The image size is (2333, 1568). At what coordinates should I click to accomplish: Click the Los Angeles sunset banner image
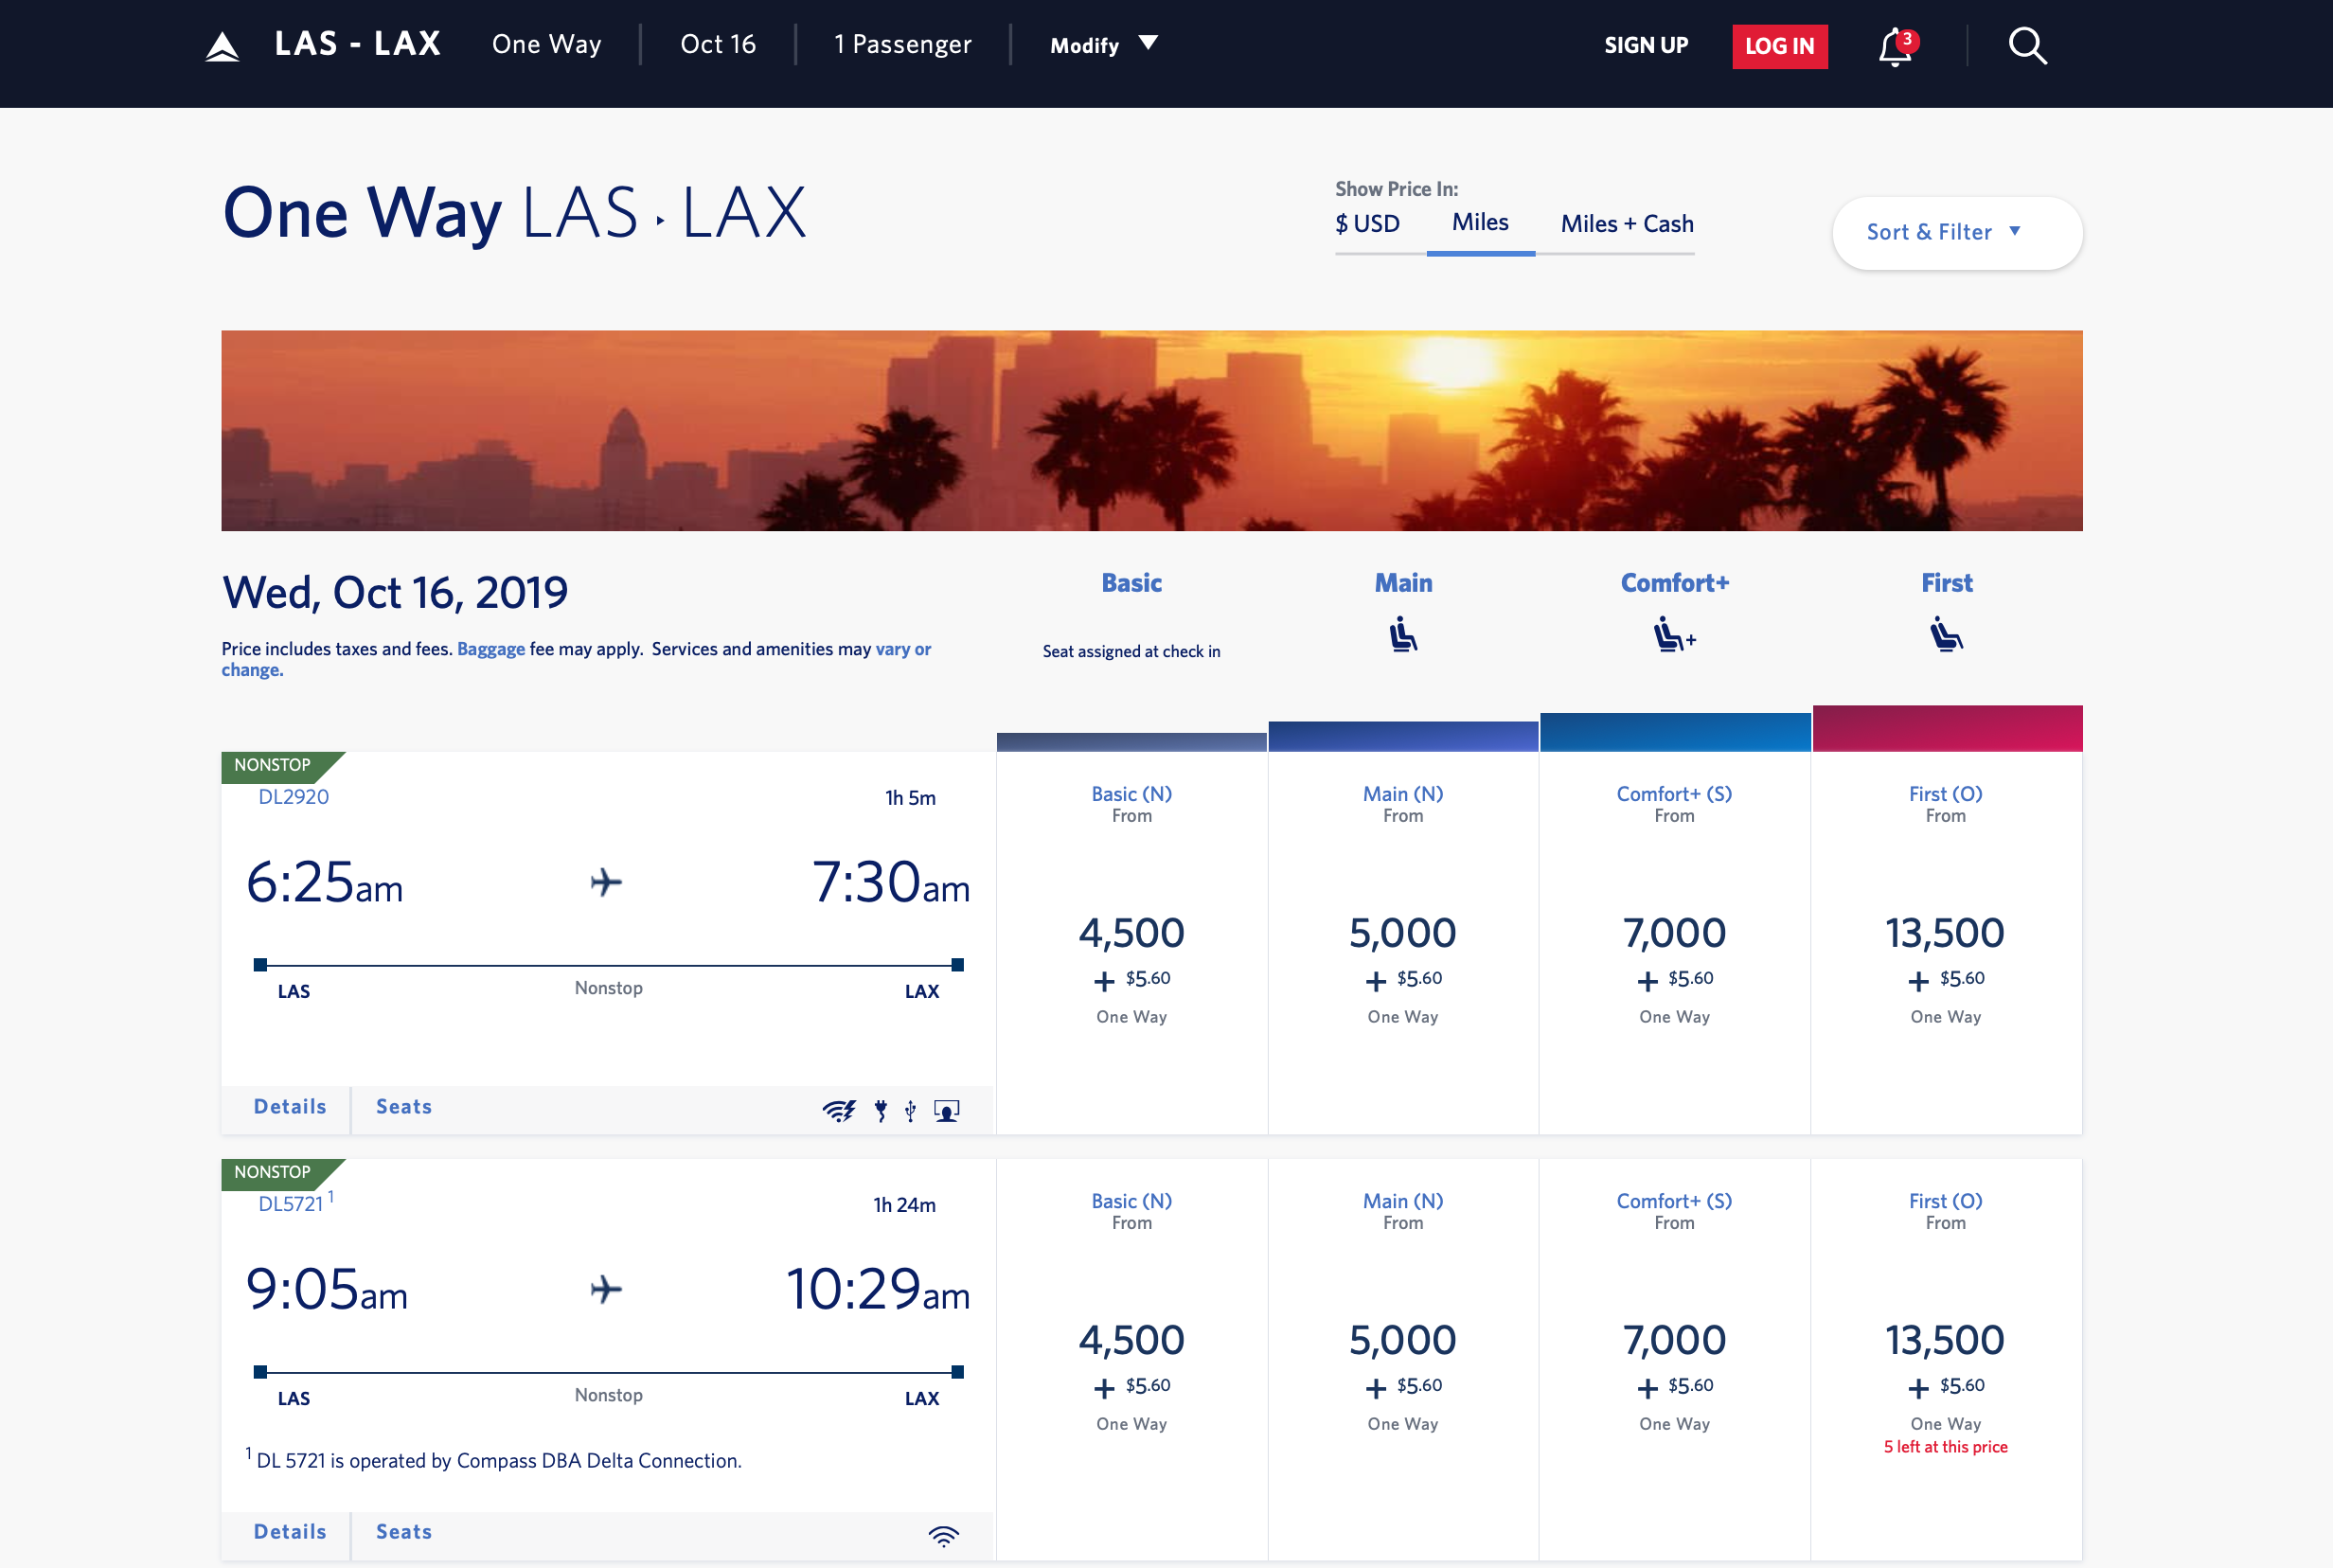pos(1152,430)
